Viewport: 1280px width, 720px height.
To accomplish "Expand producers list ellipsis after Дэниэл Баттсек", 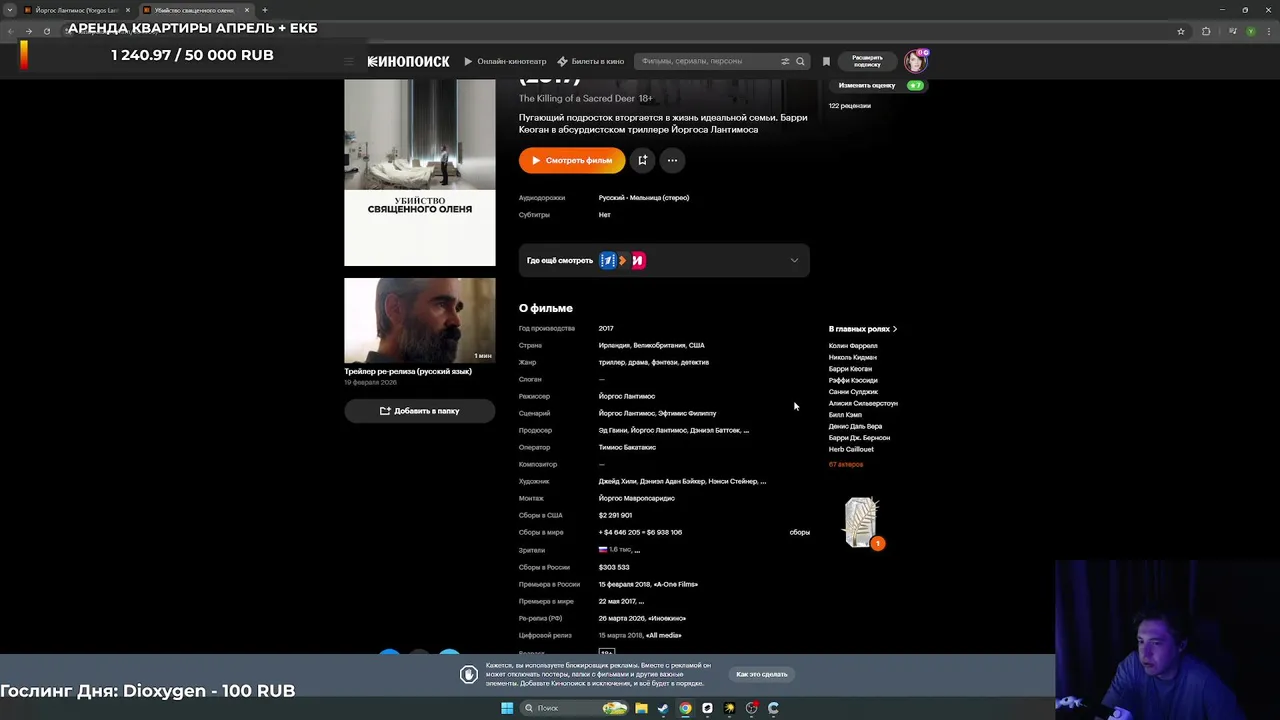I will click(x=746, y=431).
